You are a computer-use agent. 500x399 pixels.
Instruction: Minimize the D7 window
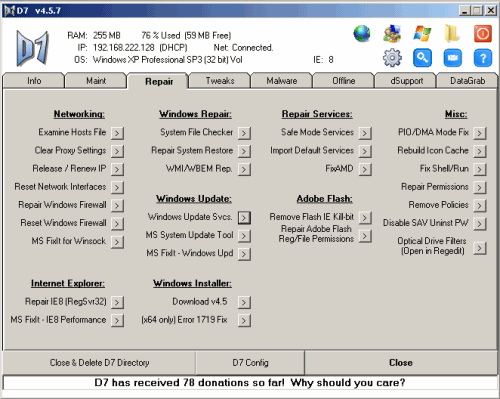click(x=465, y=11)
